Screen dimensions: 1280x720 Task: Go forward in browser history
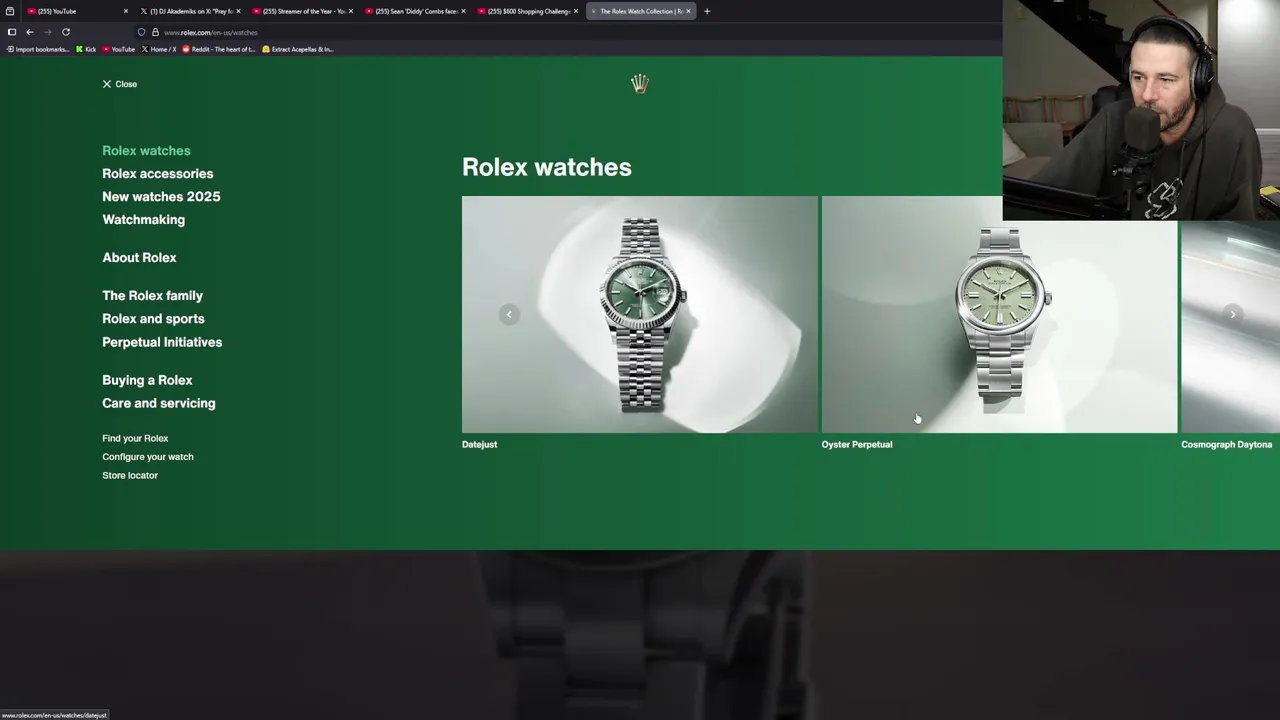(47, 32)
